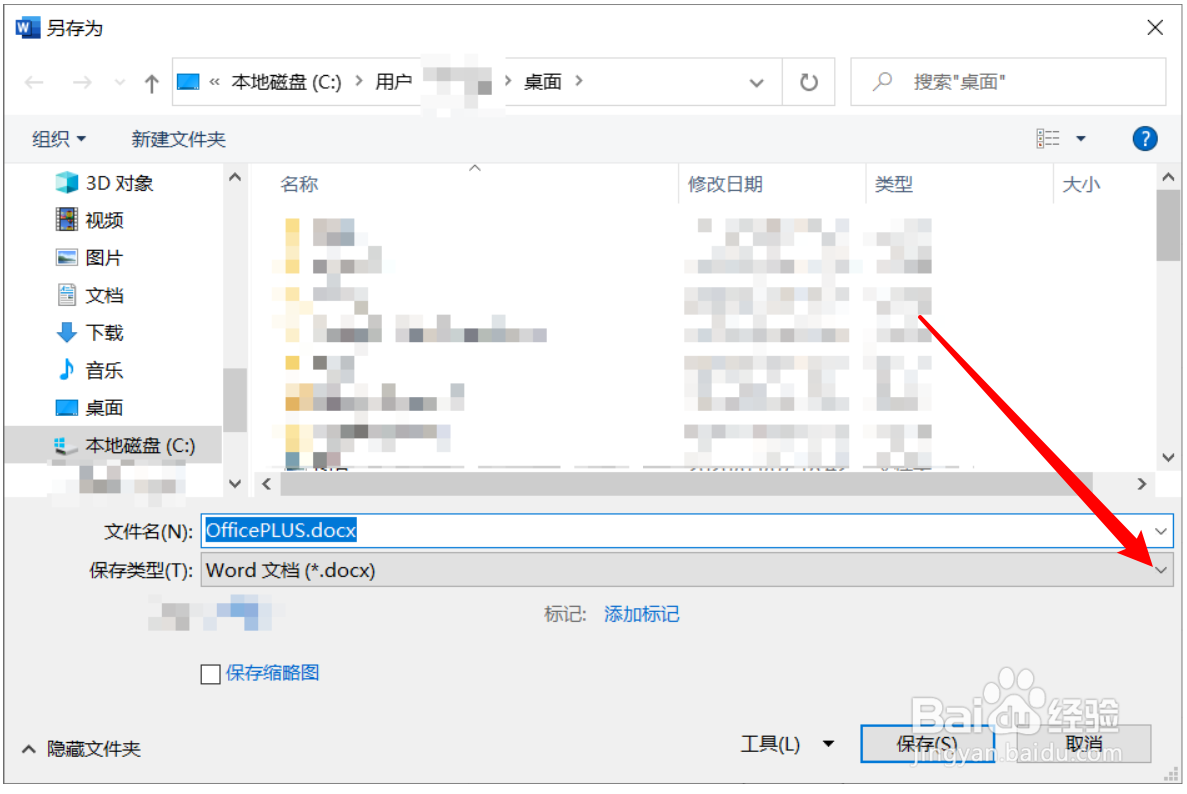This screenshot has height=794, width=1187.
Task: Enable the 保存缩略图 checkbox
Action: [x=210, y=673]
